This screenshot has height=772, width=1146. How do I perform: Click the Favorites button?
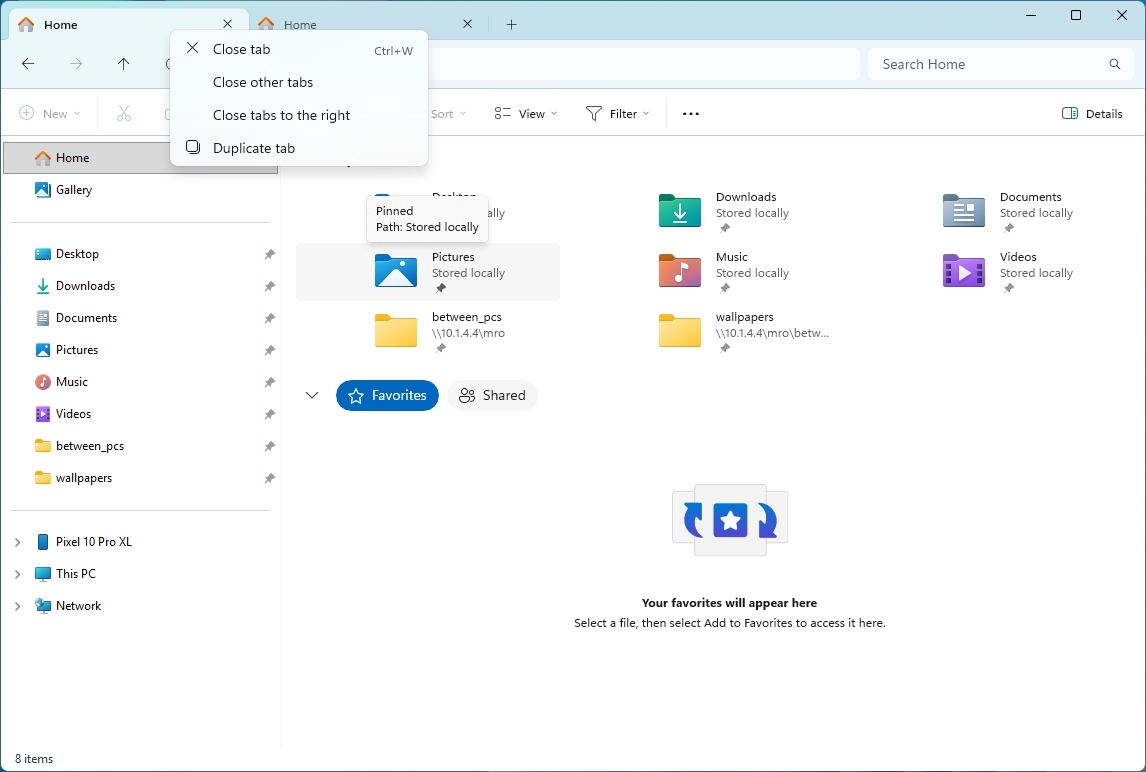point(387,395)
